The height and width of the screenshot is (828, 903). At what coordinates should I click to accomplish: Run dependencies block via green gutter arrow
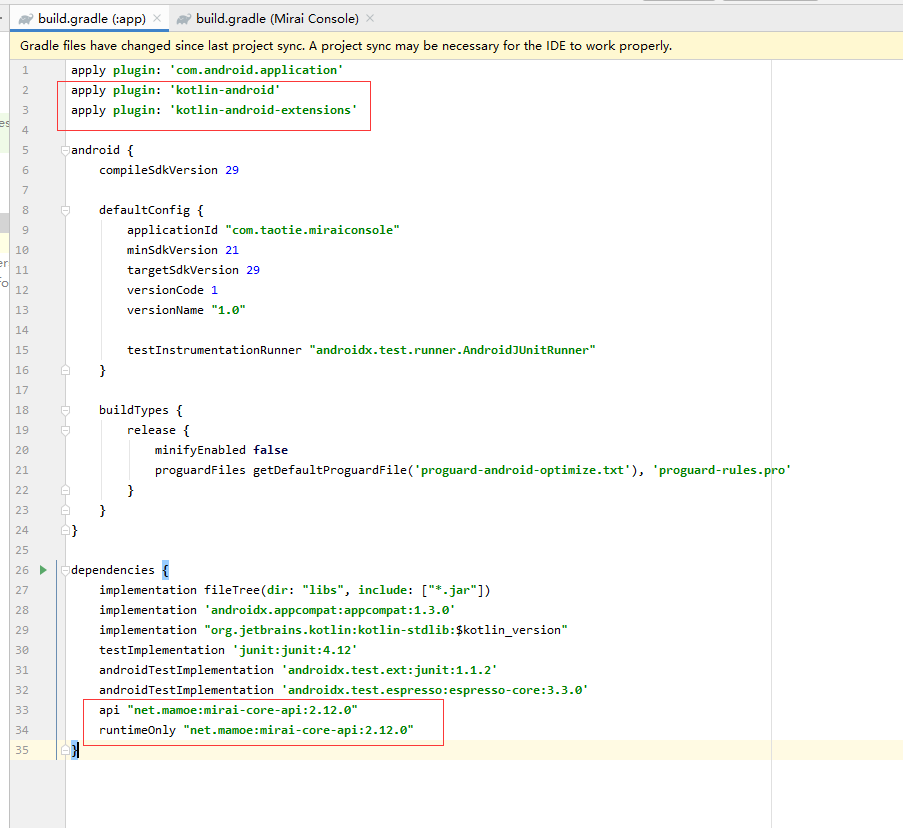(x=43, y=570)
